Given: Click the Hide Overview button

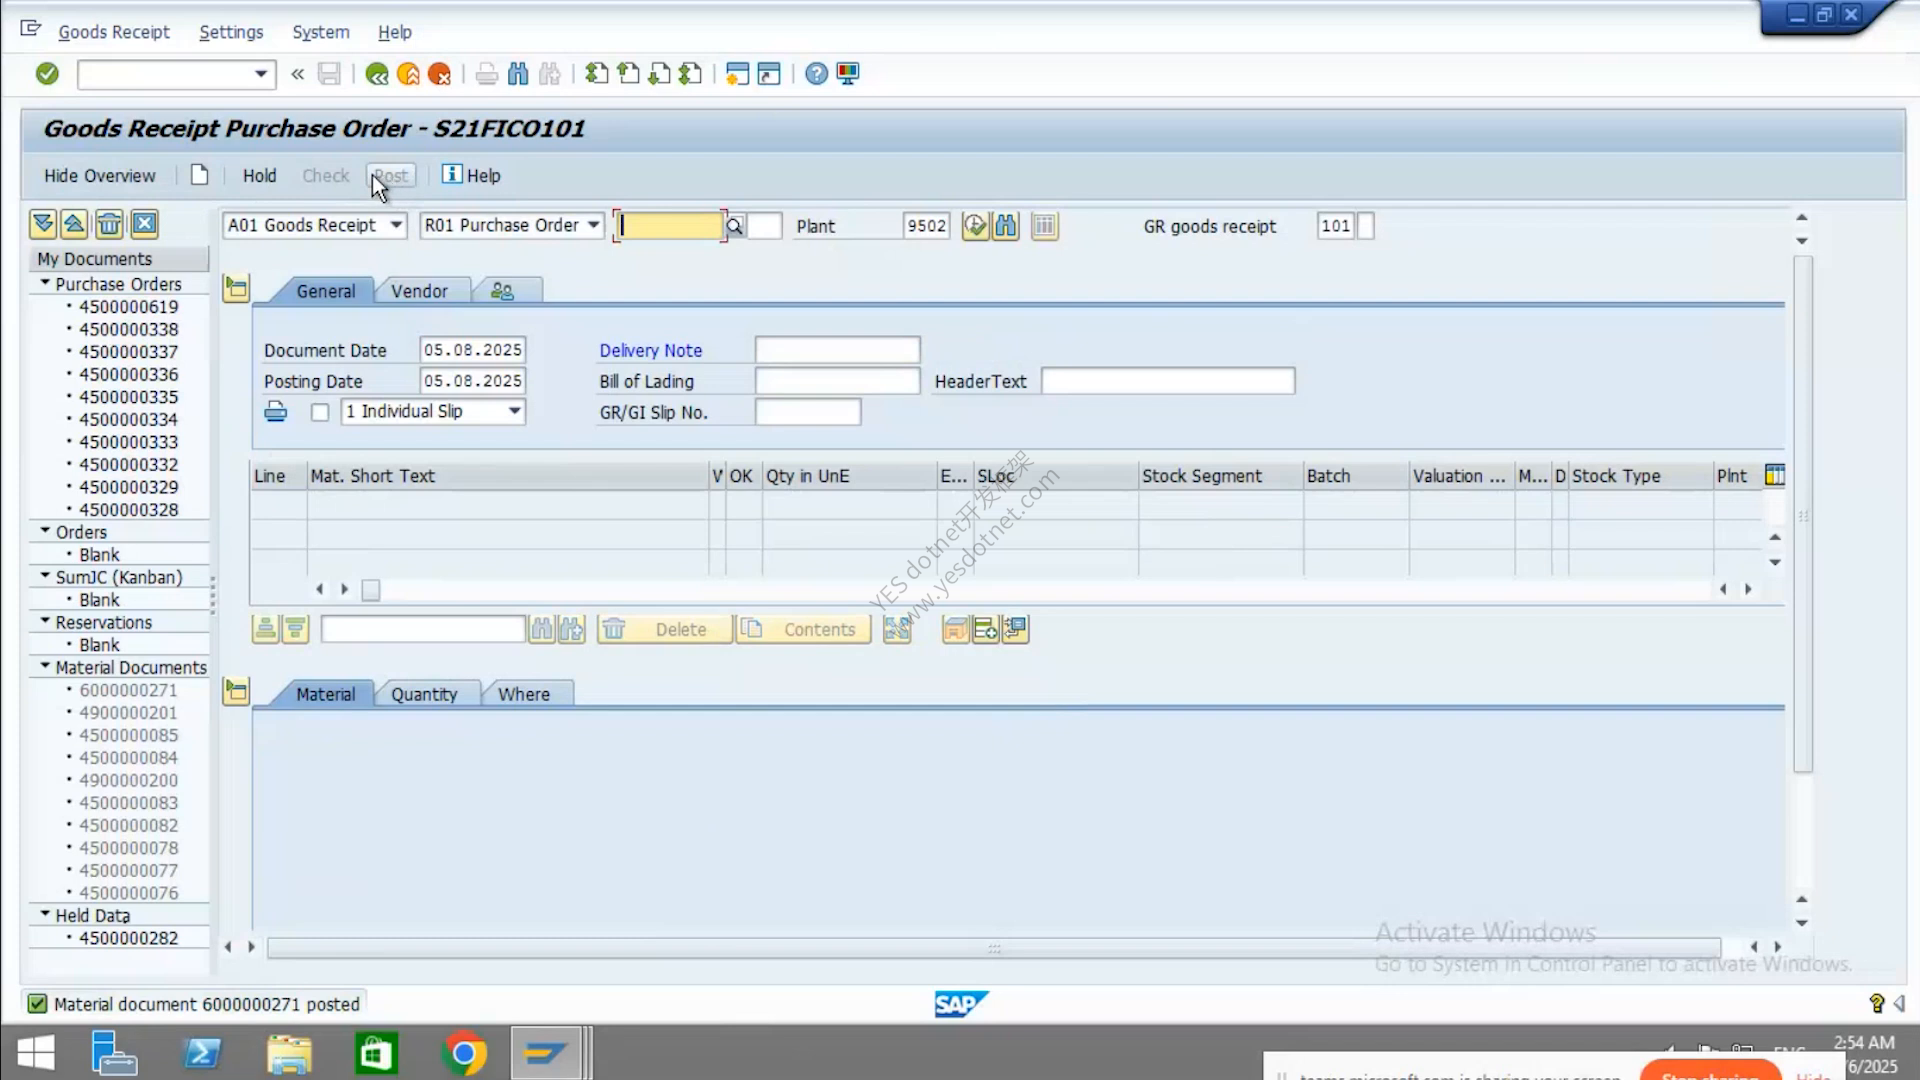Looking at the screenshot, I should point(99,176).
